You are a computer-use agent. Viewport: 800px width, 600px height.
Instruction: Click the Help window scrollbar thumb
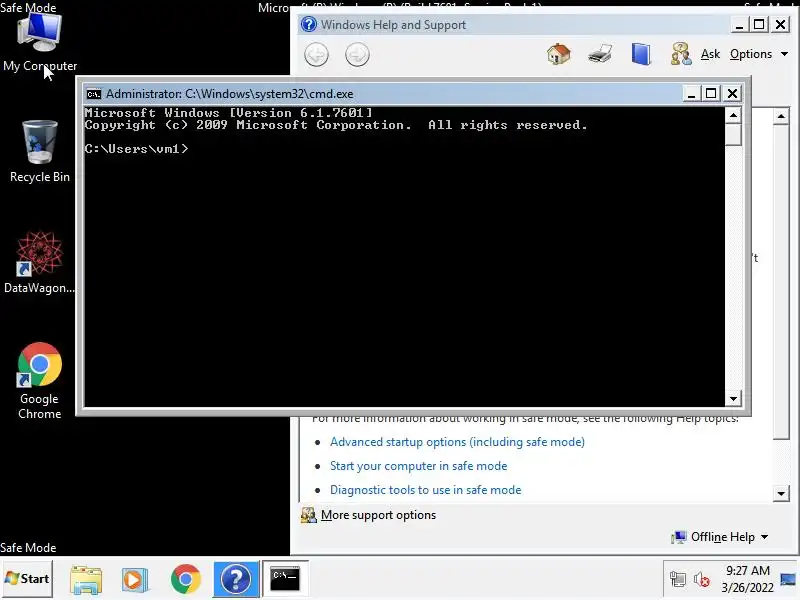tap(781, 282)
